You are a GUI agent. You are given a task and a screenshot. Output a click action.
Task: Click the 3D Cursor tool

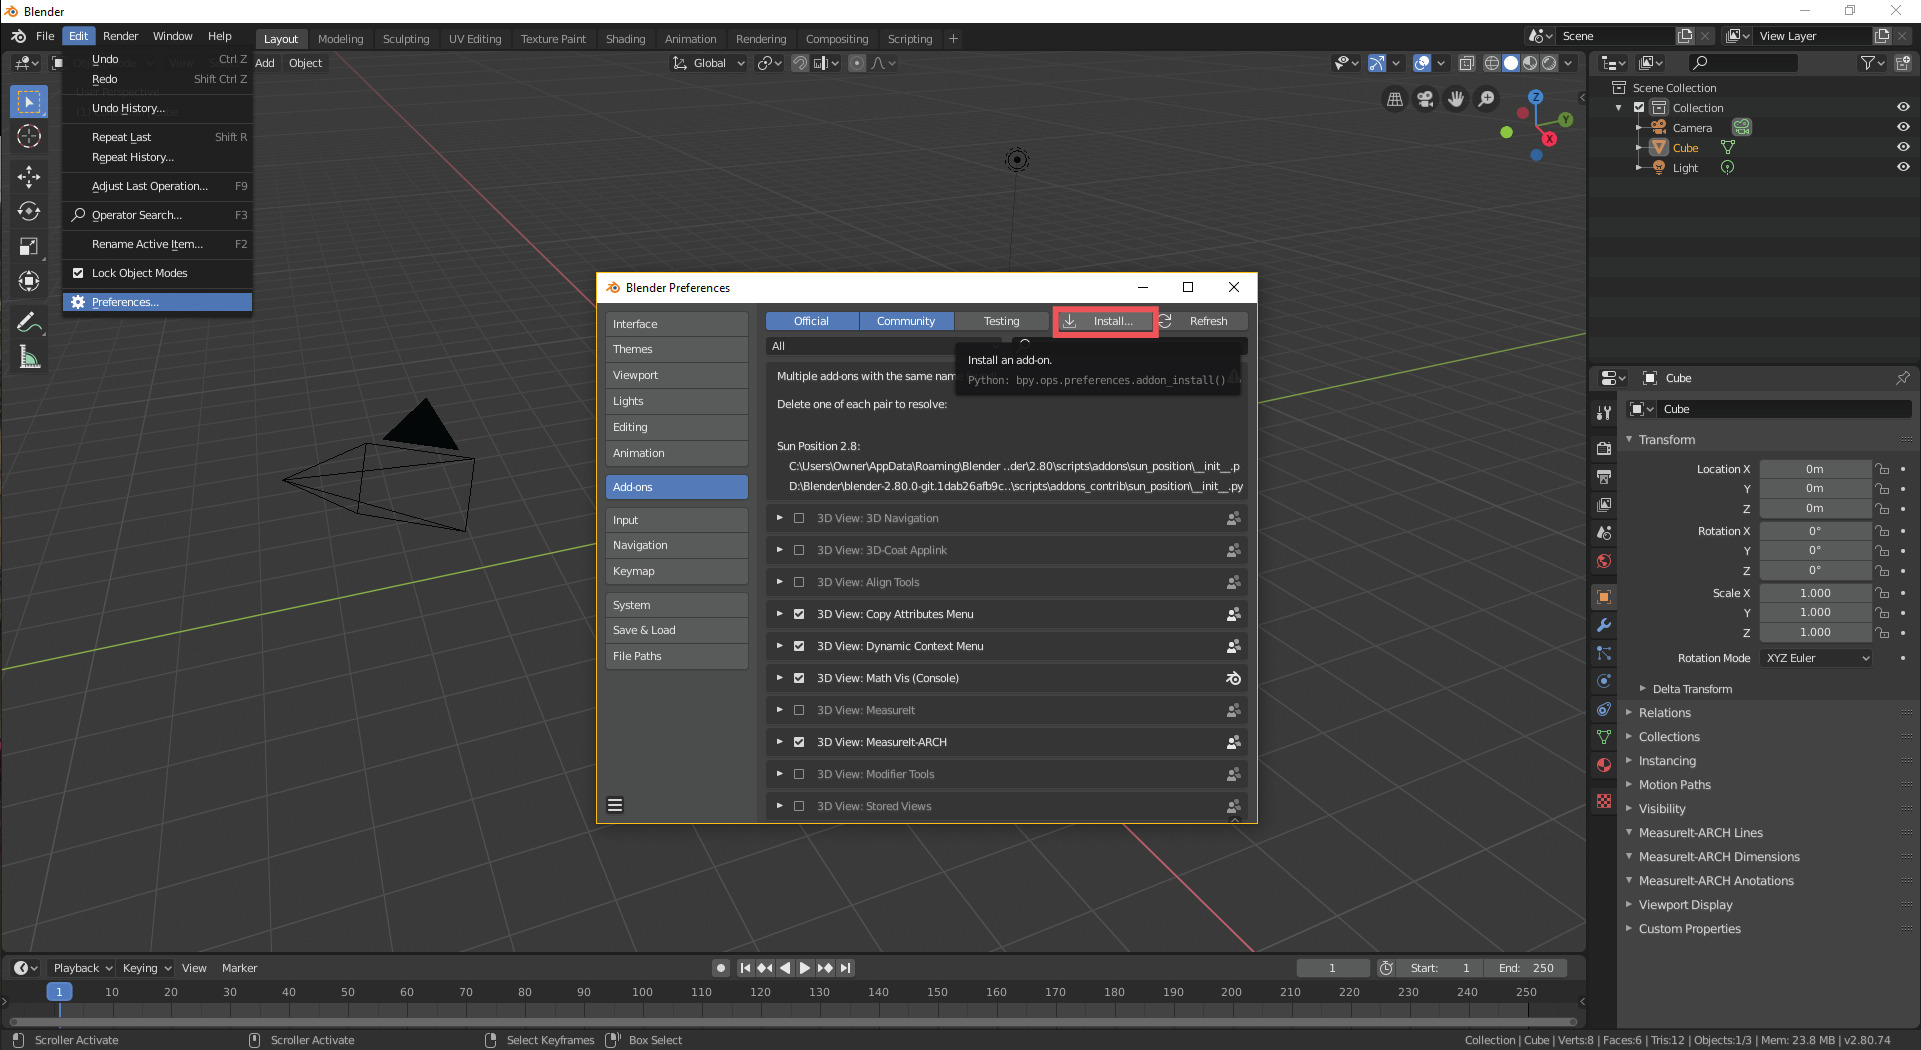point(28,137)
